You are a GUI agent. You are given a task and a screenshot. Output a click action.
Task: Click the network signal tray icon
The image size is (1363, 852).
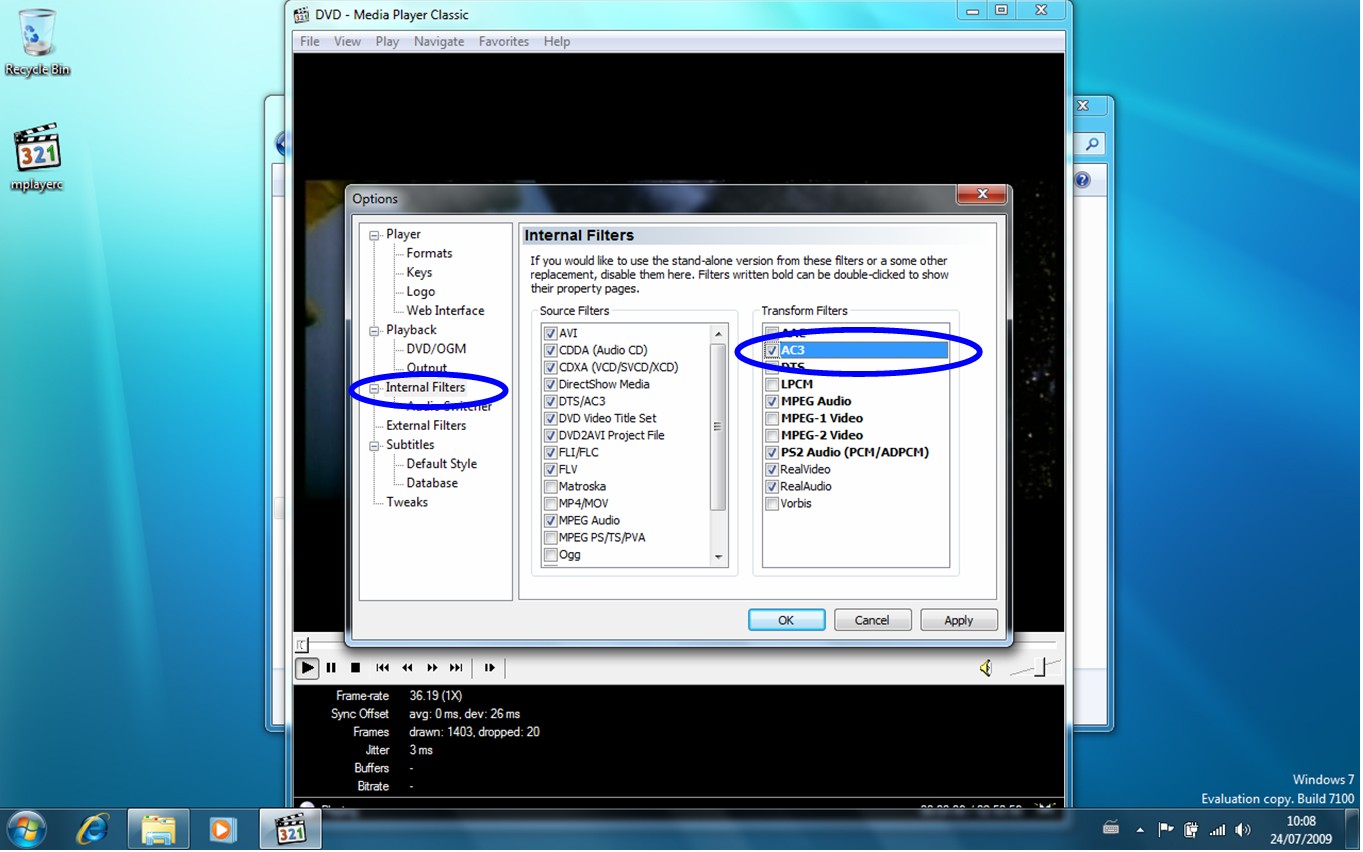pos(1217,829)
